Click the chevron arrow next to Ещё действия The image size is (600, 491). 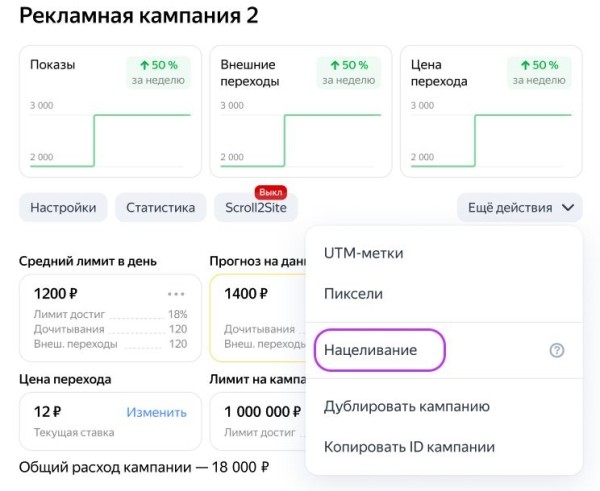coord(569,208)
